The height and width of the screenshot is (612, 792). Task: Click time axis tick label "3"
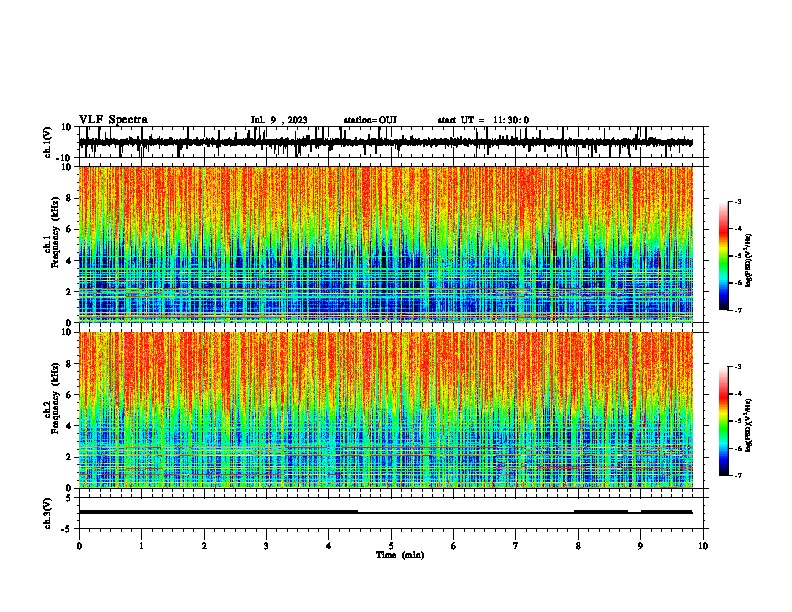[266, 546]
